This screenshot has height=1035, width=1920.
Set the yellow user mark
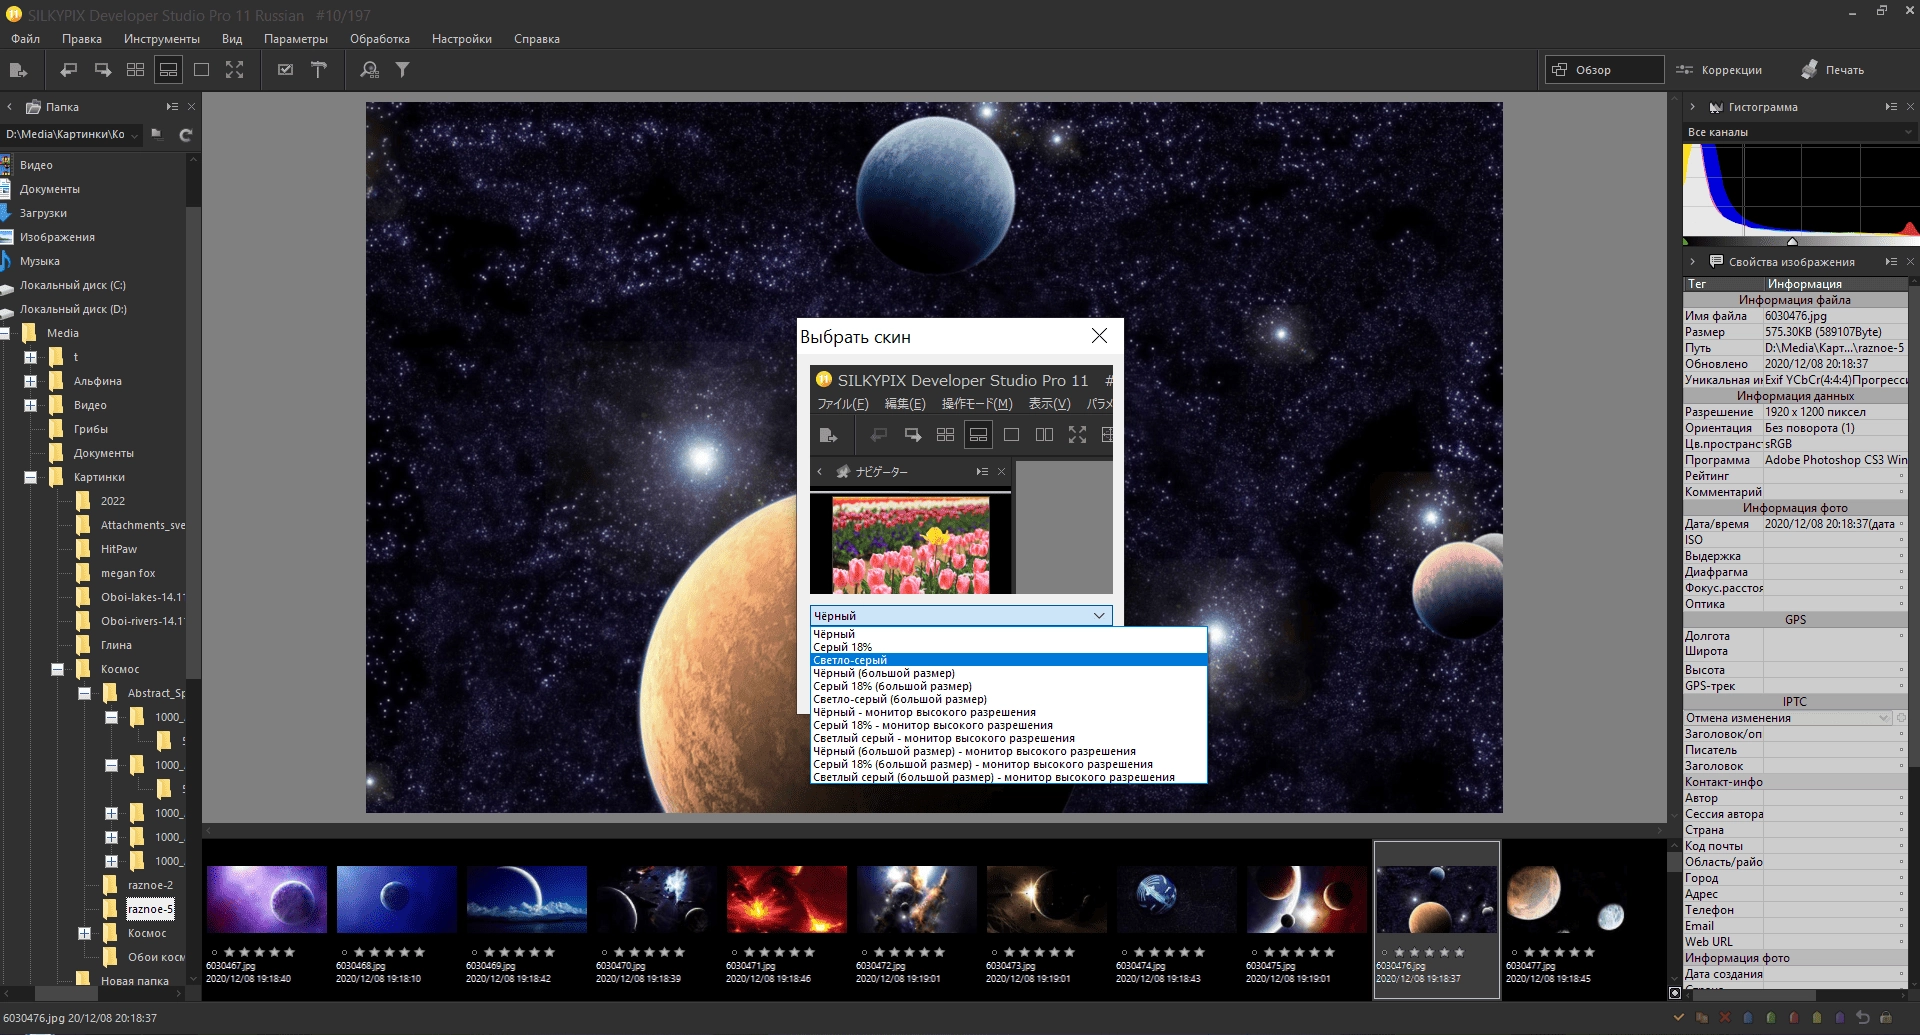click(x=1817, y=1018)
